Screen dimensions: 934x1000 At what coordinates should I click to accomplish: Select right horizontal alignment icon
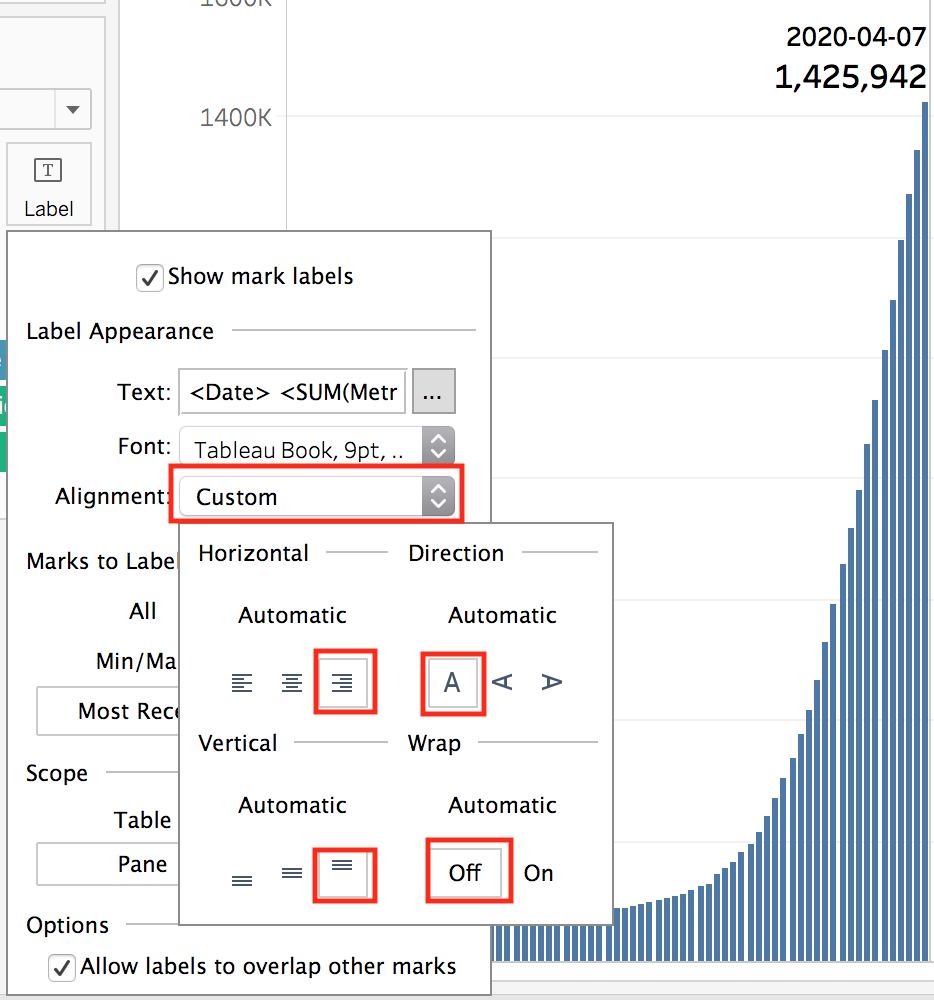click(343, 683)
